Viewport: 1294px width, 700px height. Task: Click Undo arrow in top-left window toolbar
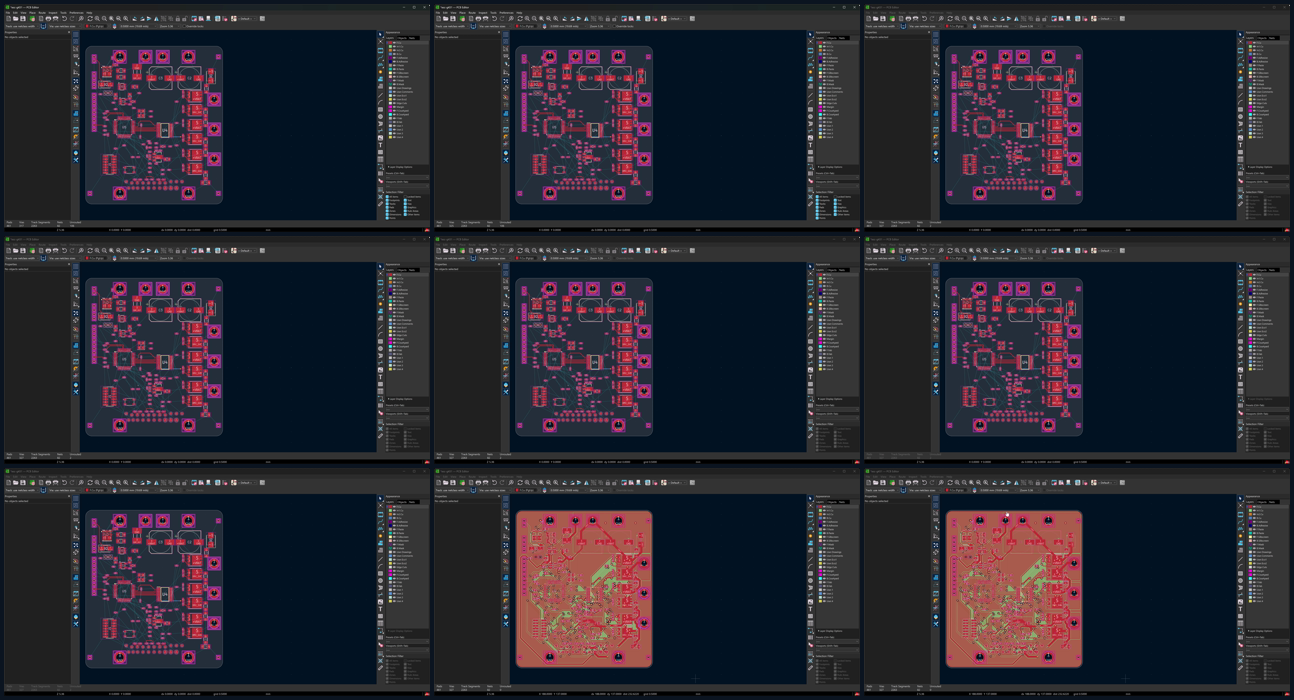[x=64, y=19]
